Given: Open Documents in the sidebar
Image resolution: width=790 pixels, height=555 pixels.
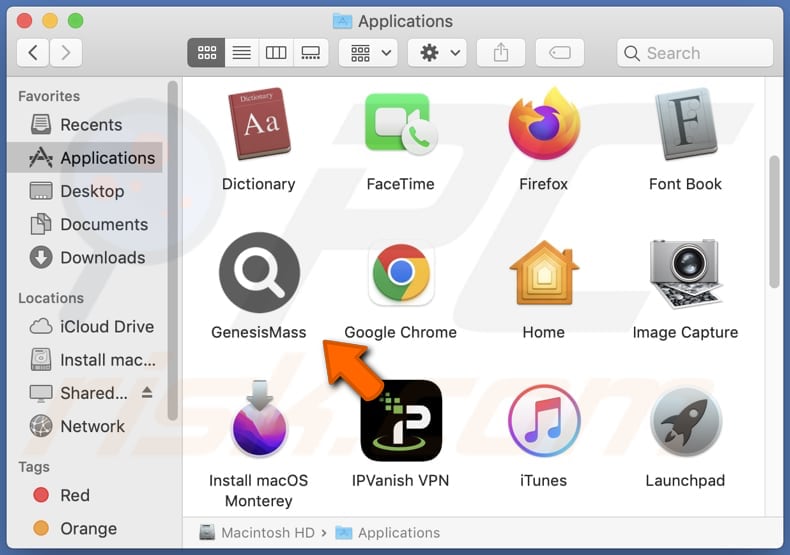Looking at the screenshot, I should tap(85, 224).
